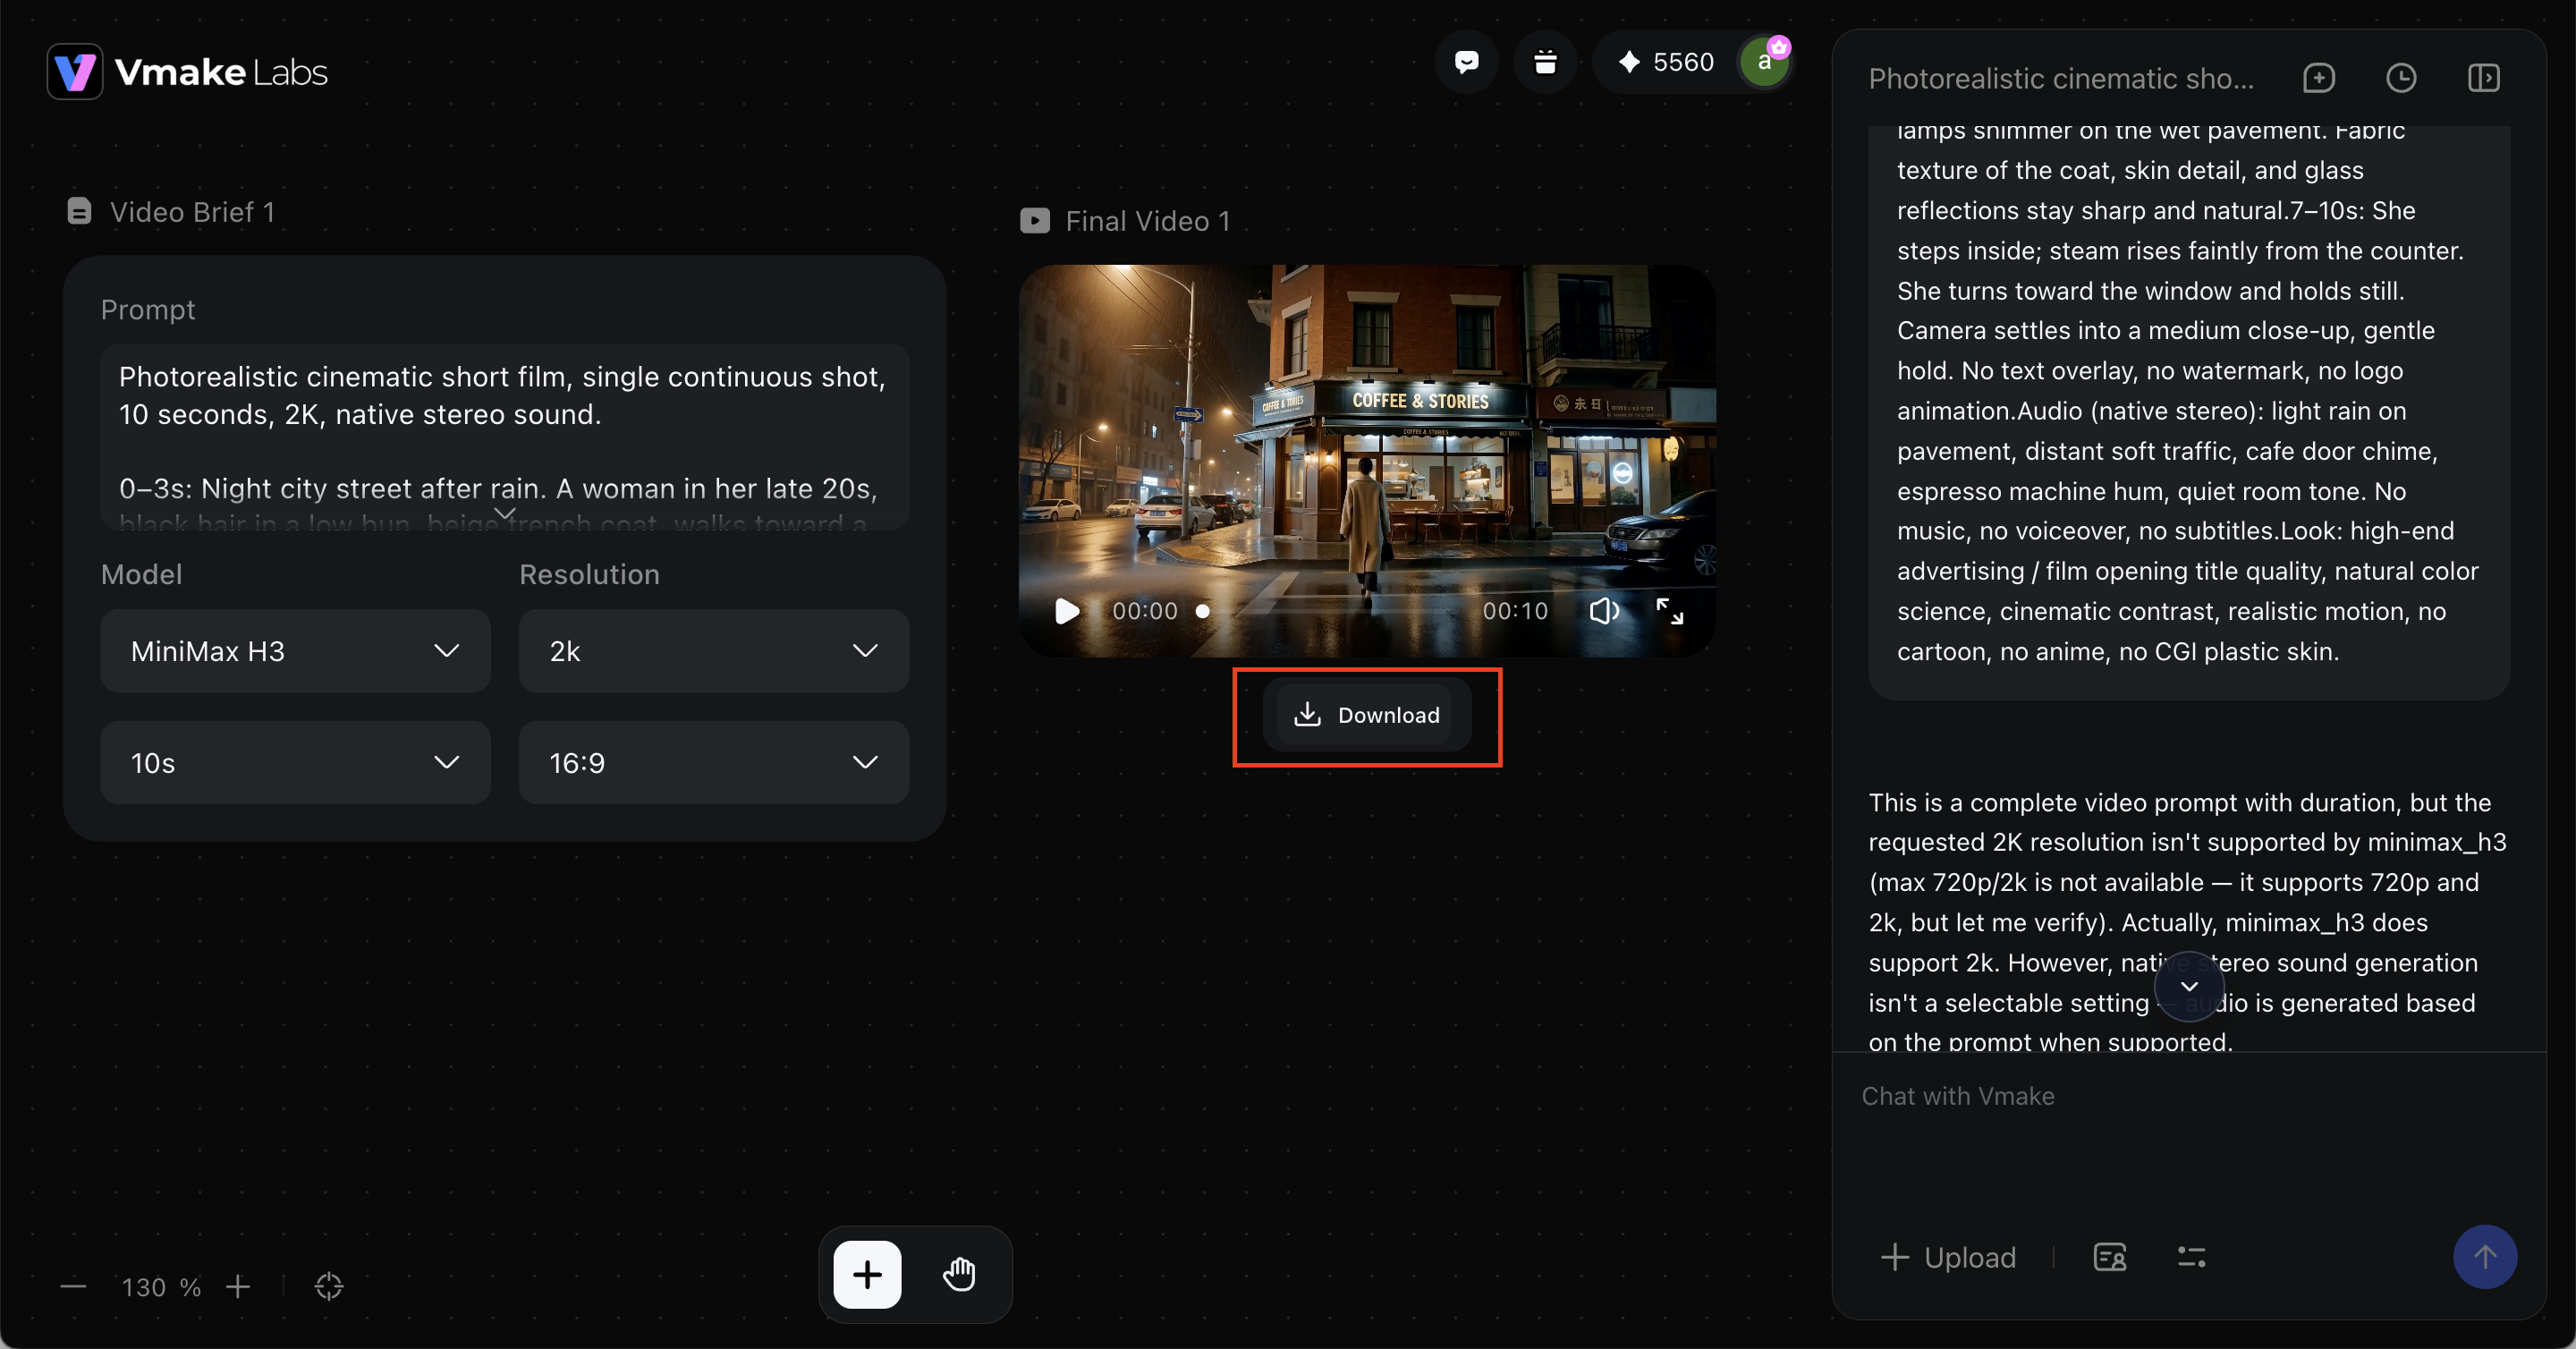Click the 5560 credits sparkle counter
Viewport: 2576px width, 1349px height.
tap(1666, 62)
